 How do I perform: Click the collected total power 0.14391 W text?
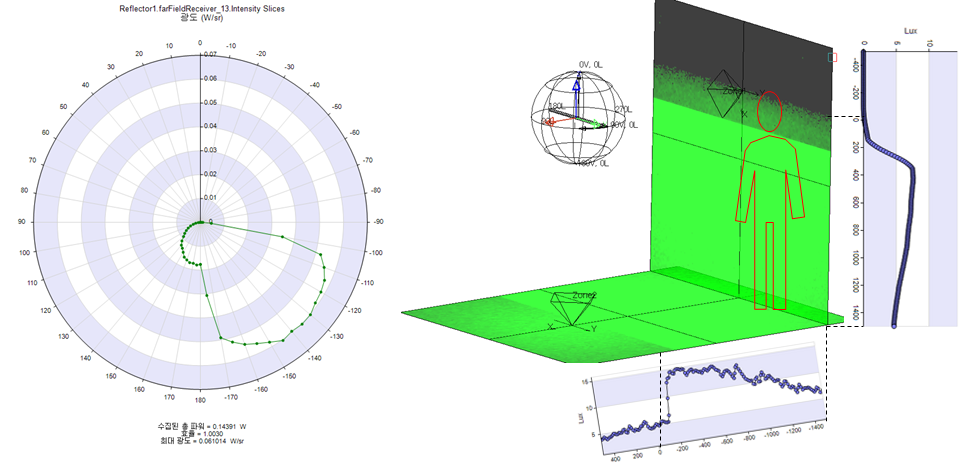(x=200, y=424)
